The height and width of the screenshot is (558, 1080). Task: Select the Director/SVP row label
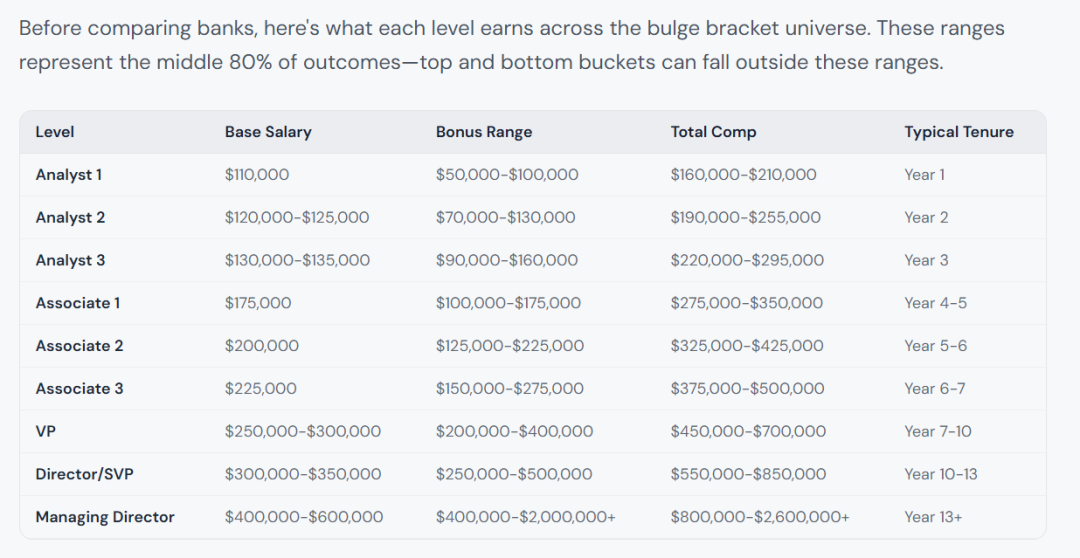point(85,474)
